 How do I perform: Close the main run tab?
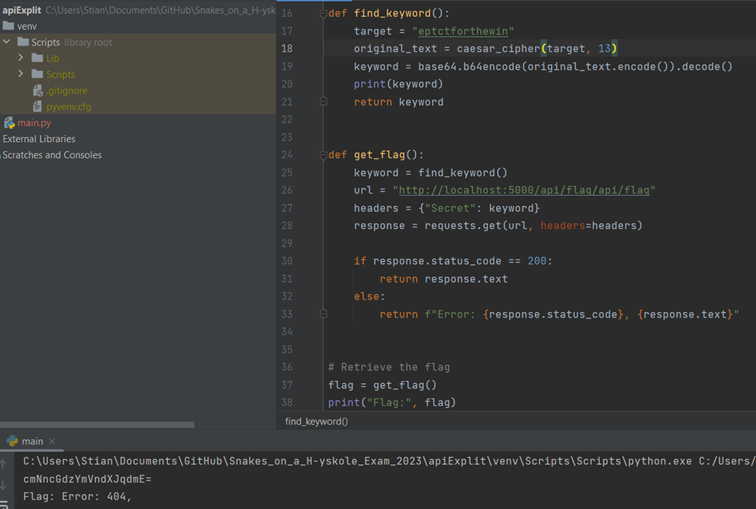[x=52, y=442]
